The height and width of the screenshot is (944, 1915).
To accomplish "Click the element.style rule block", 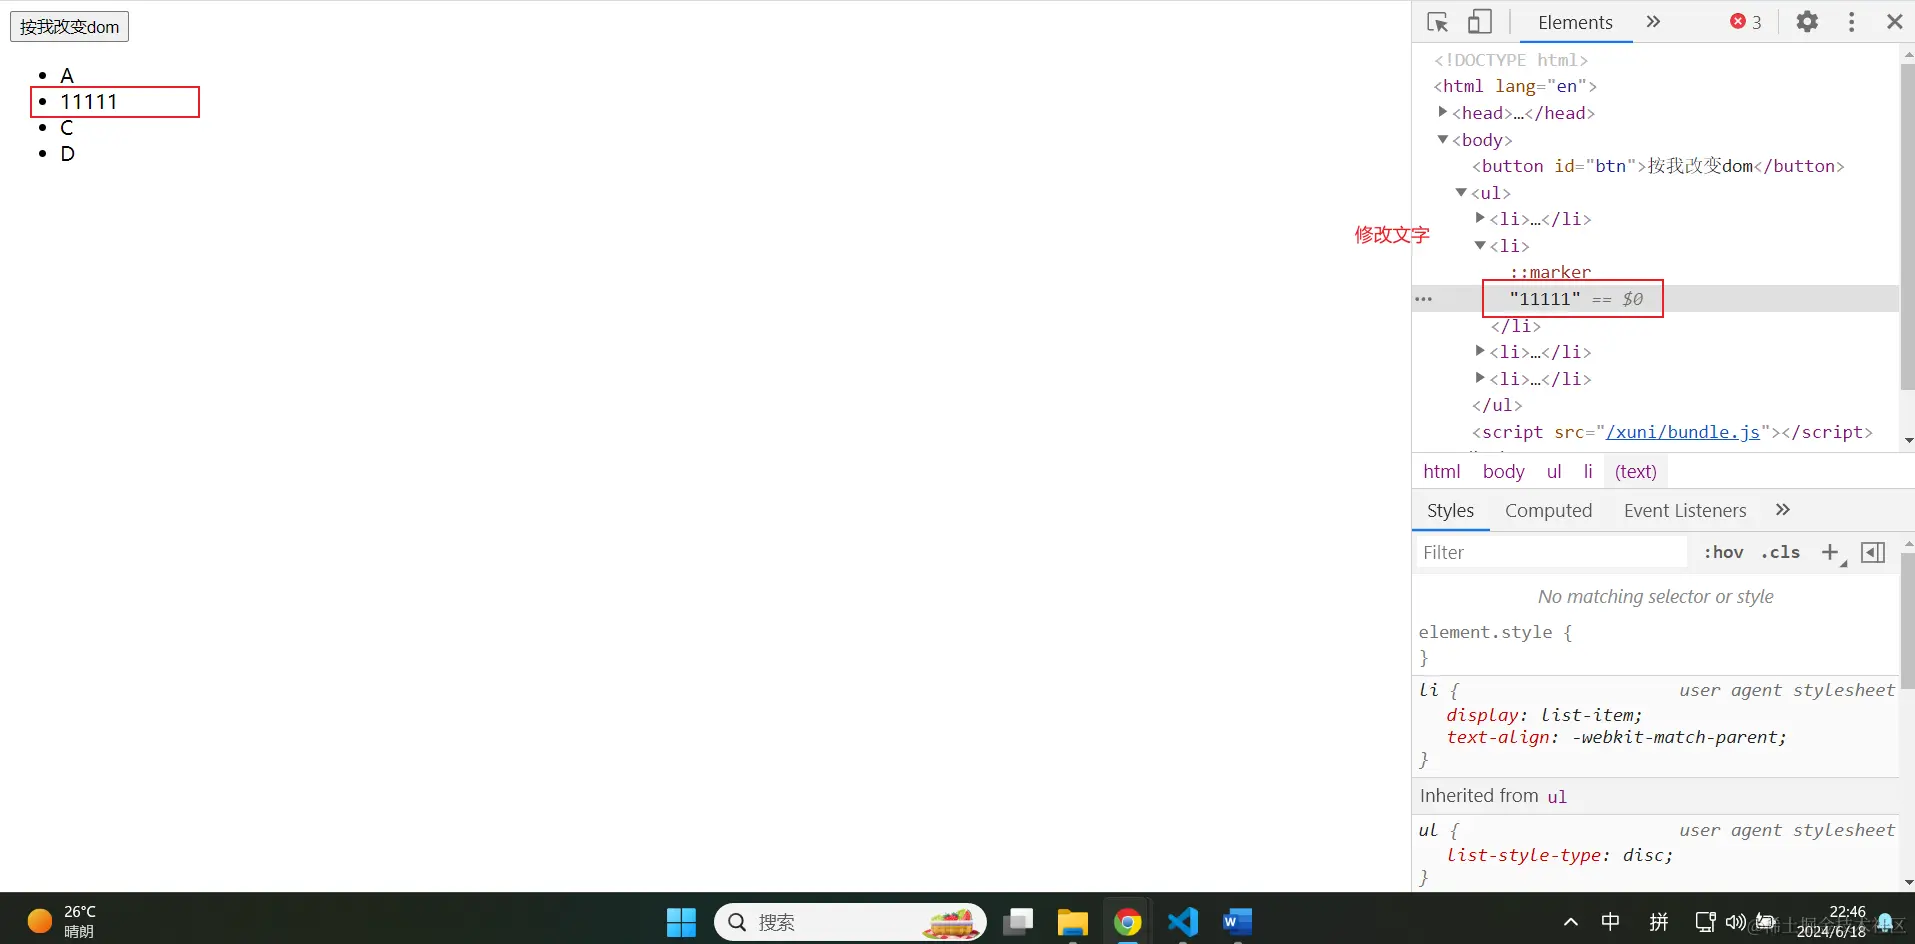I will (x=1655, y=644).
